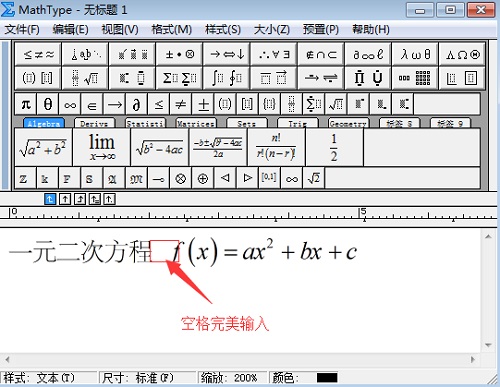Image resolution: width=500 pixels, height=387 pixels.
Task: Open the products and set theory templates palette
Action: (368, 78)
